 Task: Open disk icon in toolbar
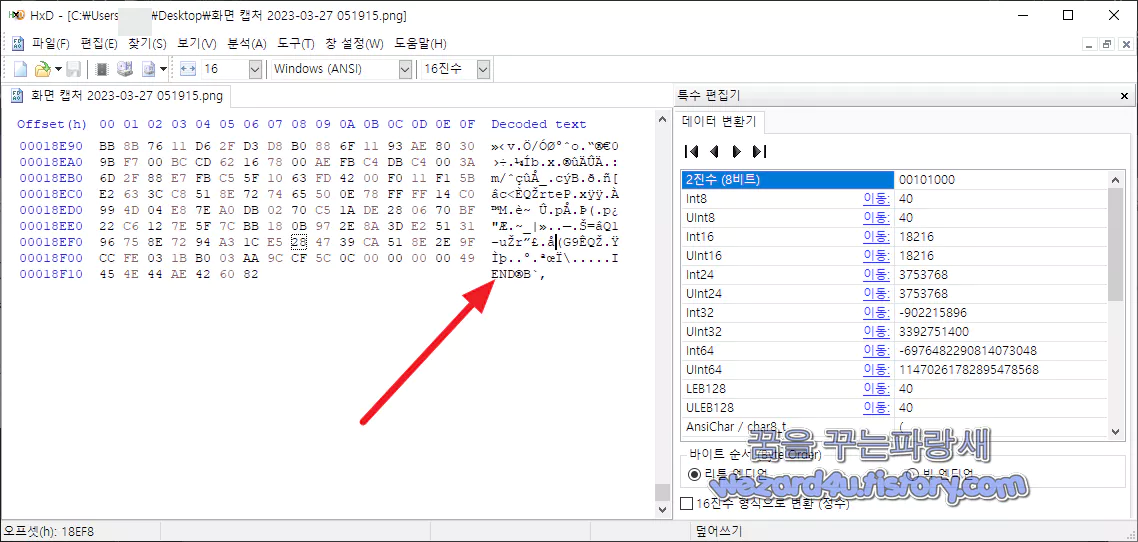[125, 69]
